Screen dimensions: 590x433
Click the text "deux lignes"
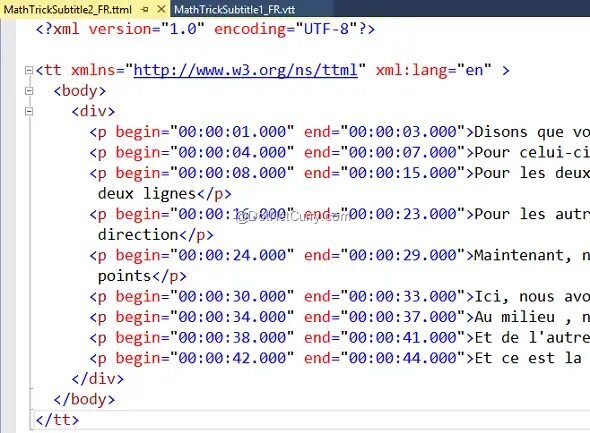point(147,194)
